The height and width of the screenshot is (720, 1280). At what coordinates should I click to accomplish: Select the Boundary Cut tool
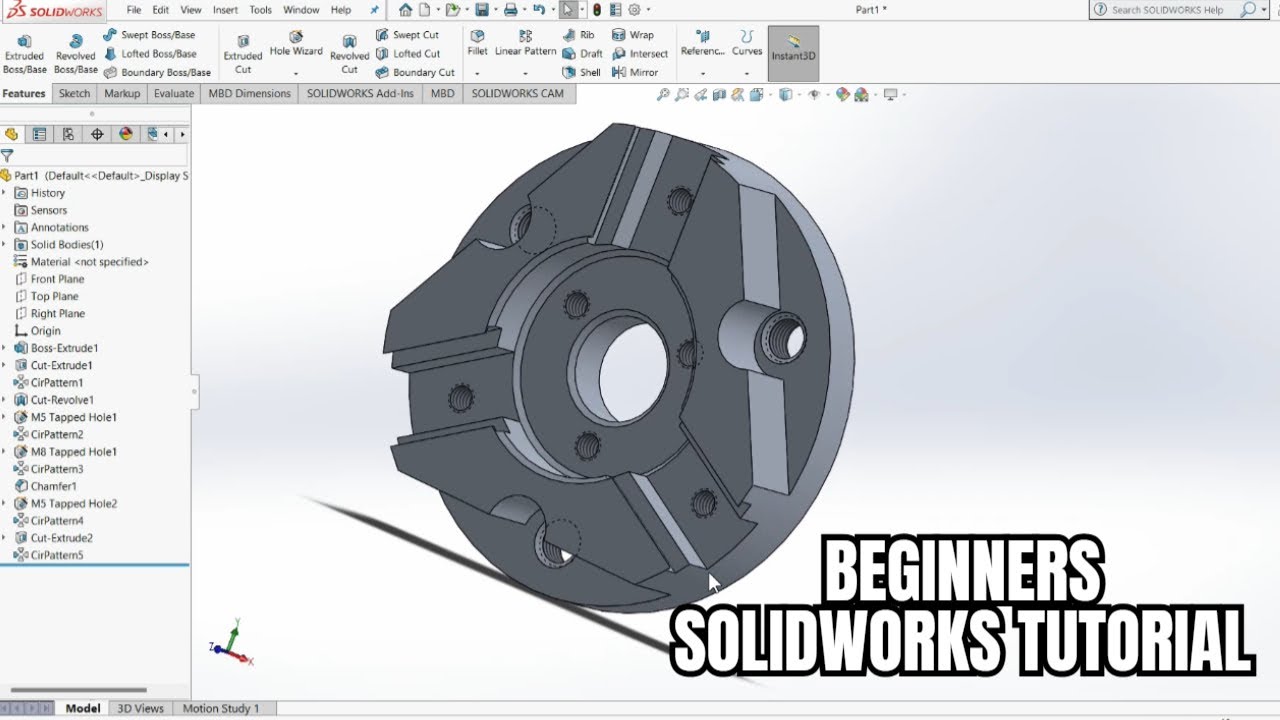pos(415,73)
